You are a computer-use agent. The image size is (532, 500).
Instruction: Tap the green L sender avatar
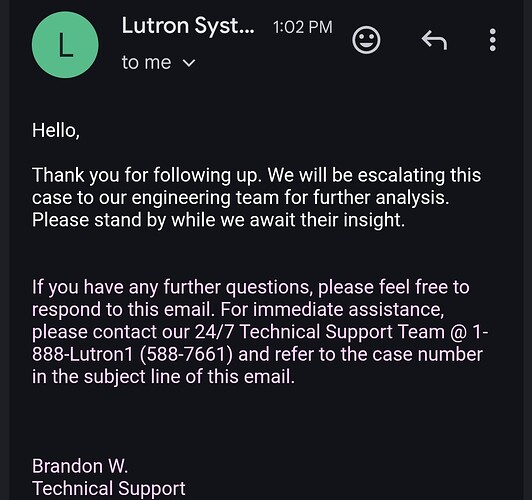[x=65, y=45]
